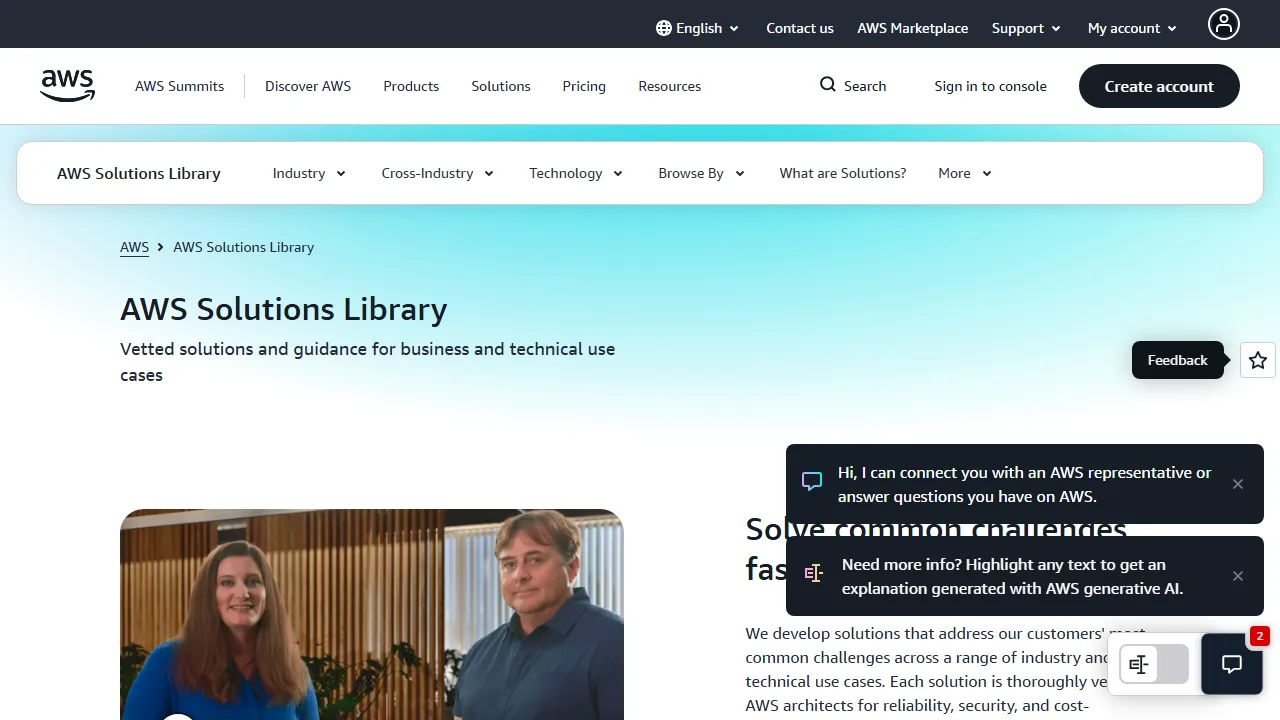Open the Industry dropdown menu
Viewport: 1280px width, 720px height.
(309, 173)
